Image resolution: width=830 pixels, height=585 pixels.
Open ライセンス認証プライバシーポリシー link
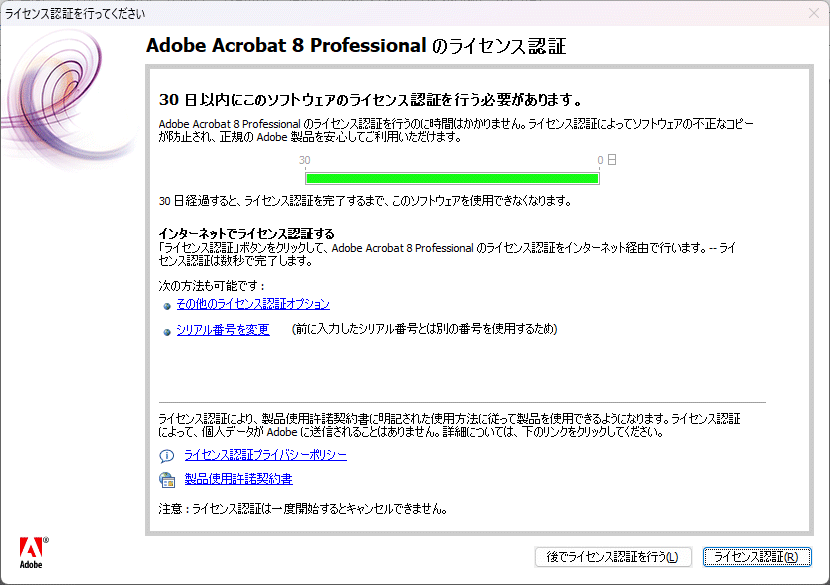tap(266, 455)
